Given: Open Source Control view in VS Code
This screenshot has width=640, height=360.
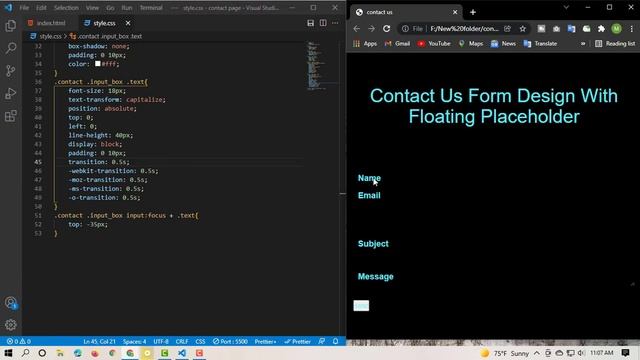Looking at the screenshot, I should (11, 71).
